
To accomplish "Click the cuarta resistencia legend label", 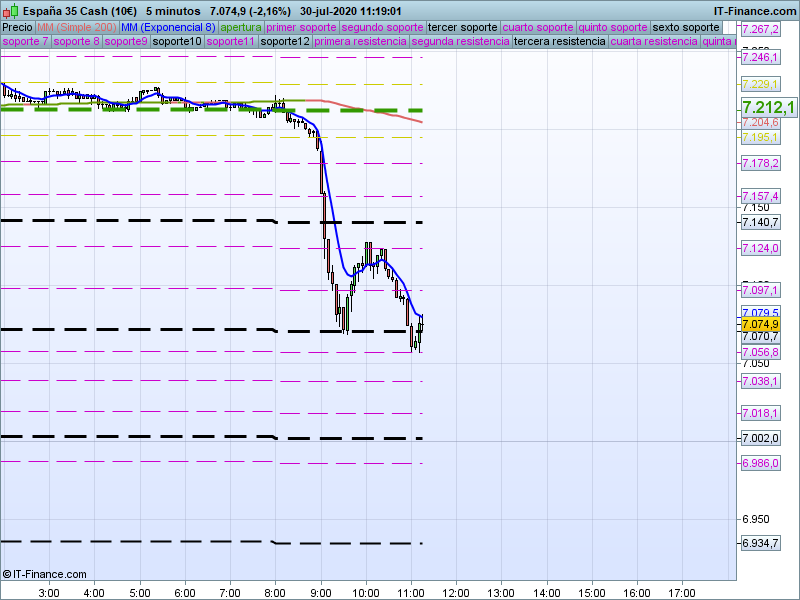I will [654, 42].
